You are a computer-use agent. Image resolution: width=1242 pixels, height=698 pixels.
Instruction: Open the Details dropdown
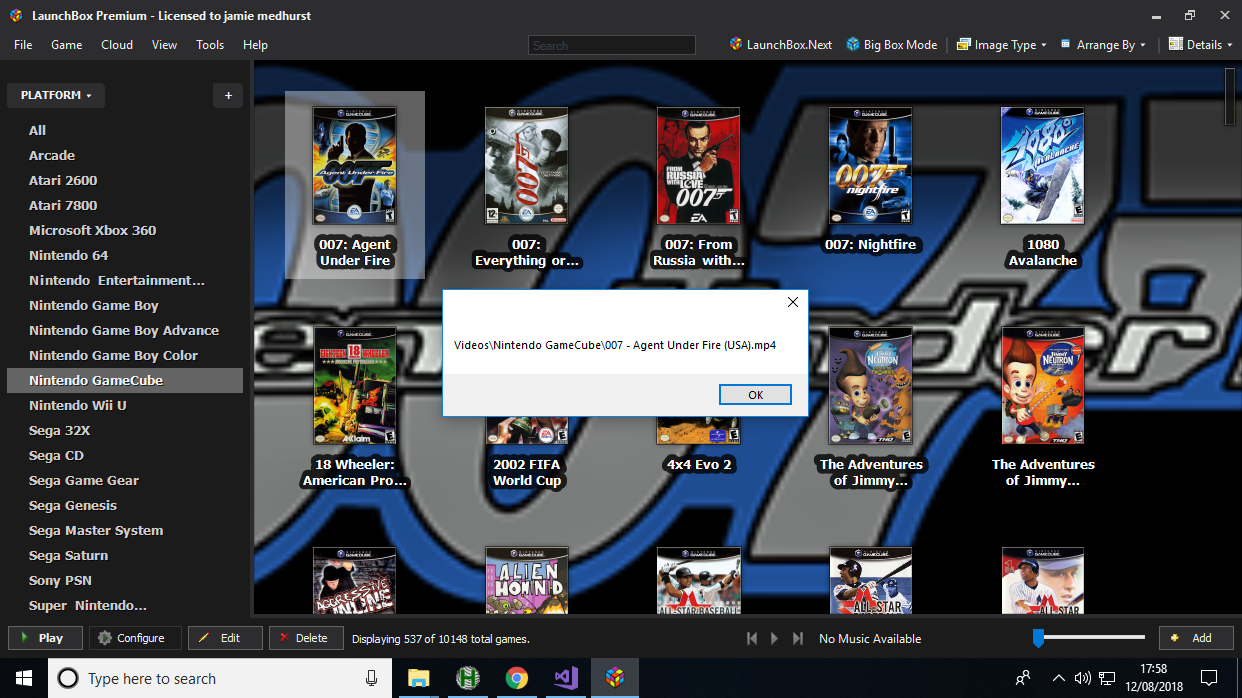tap(1200, 44)
